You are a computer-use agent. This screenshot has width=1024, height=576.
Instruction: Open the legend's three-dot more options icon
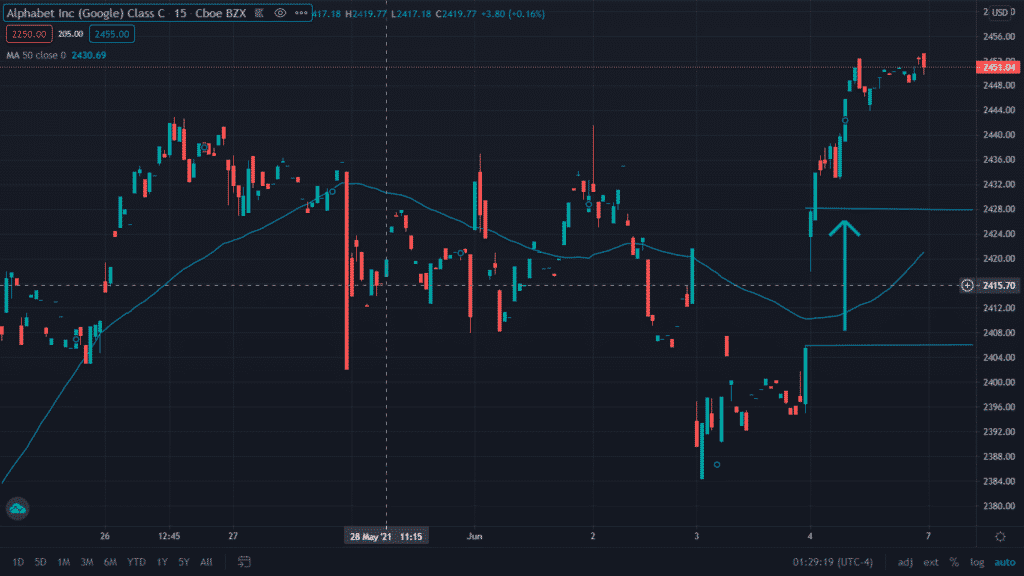[301, 13]
